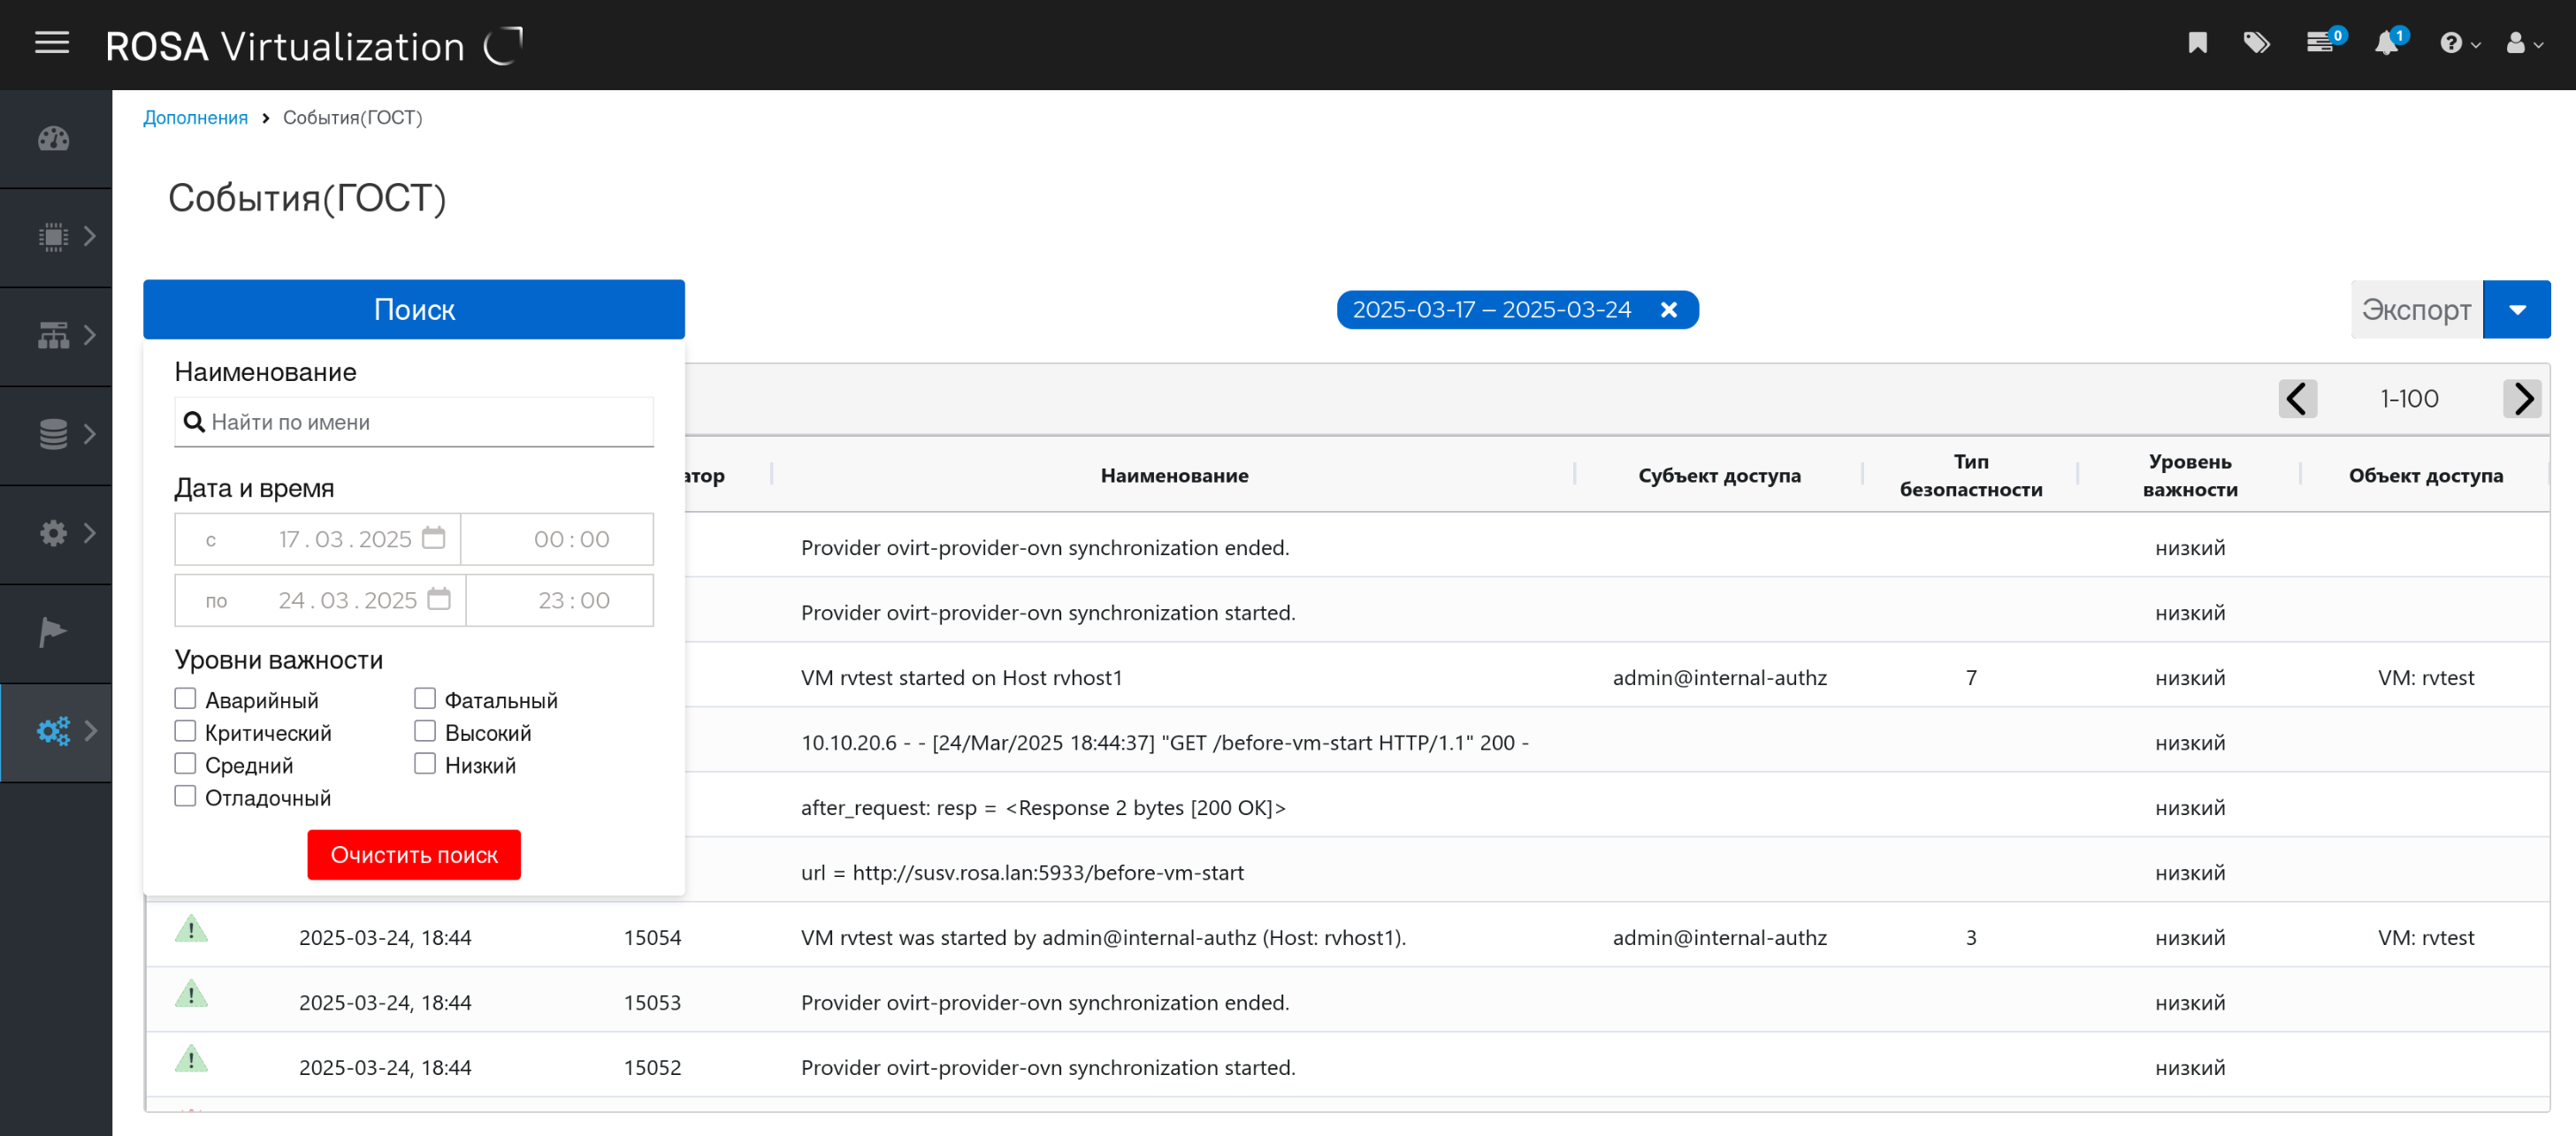Open the tasks list icon with badge
Viewport: 2576px width, 1136px height.
click(2320, 43)
